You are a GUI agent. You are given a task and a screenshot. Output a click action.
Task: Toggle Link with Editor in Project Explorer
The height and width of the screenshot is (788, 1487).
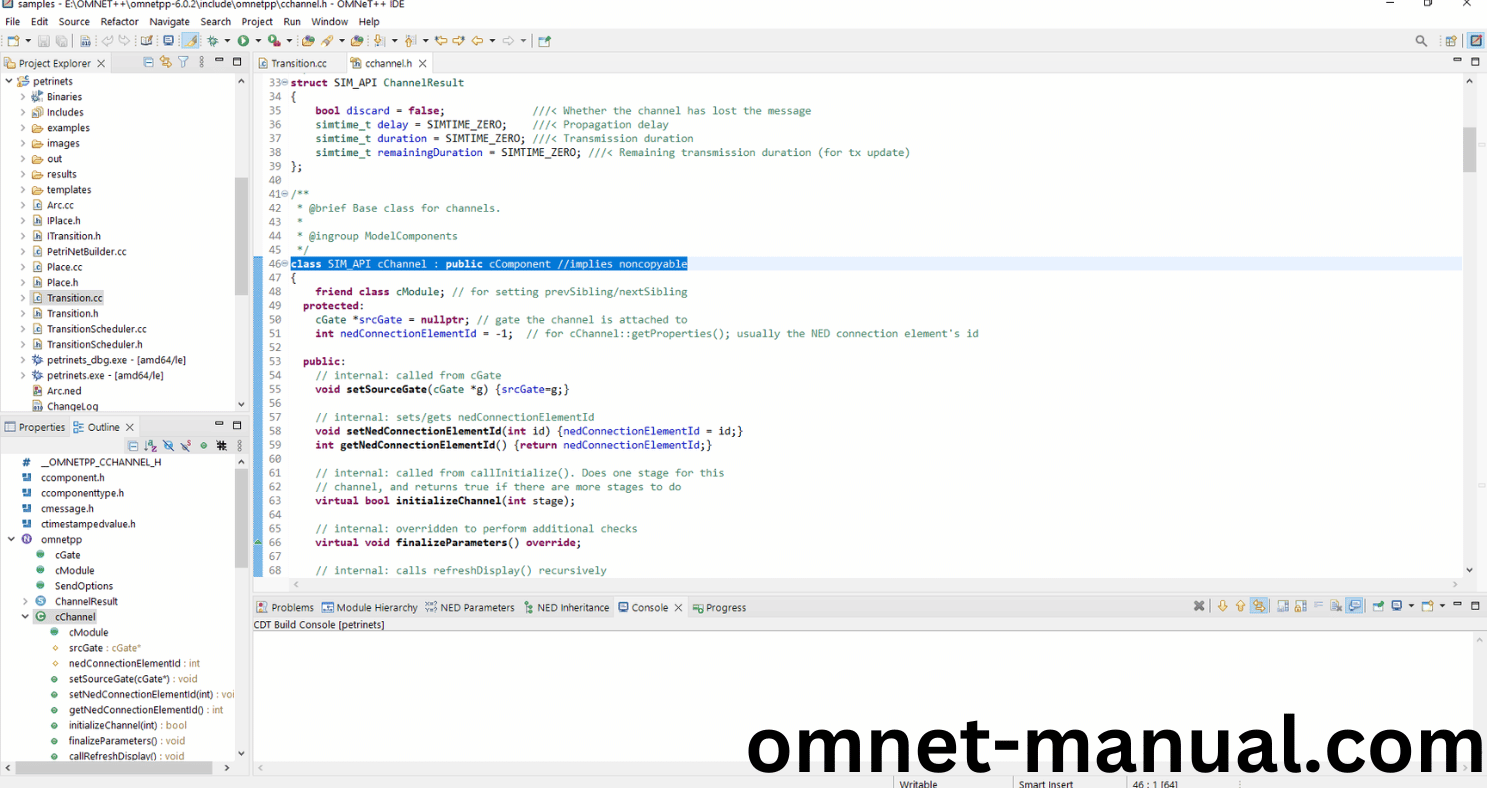coord(166,62)
